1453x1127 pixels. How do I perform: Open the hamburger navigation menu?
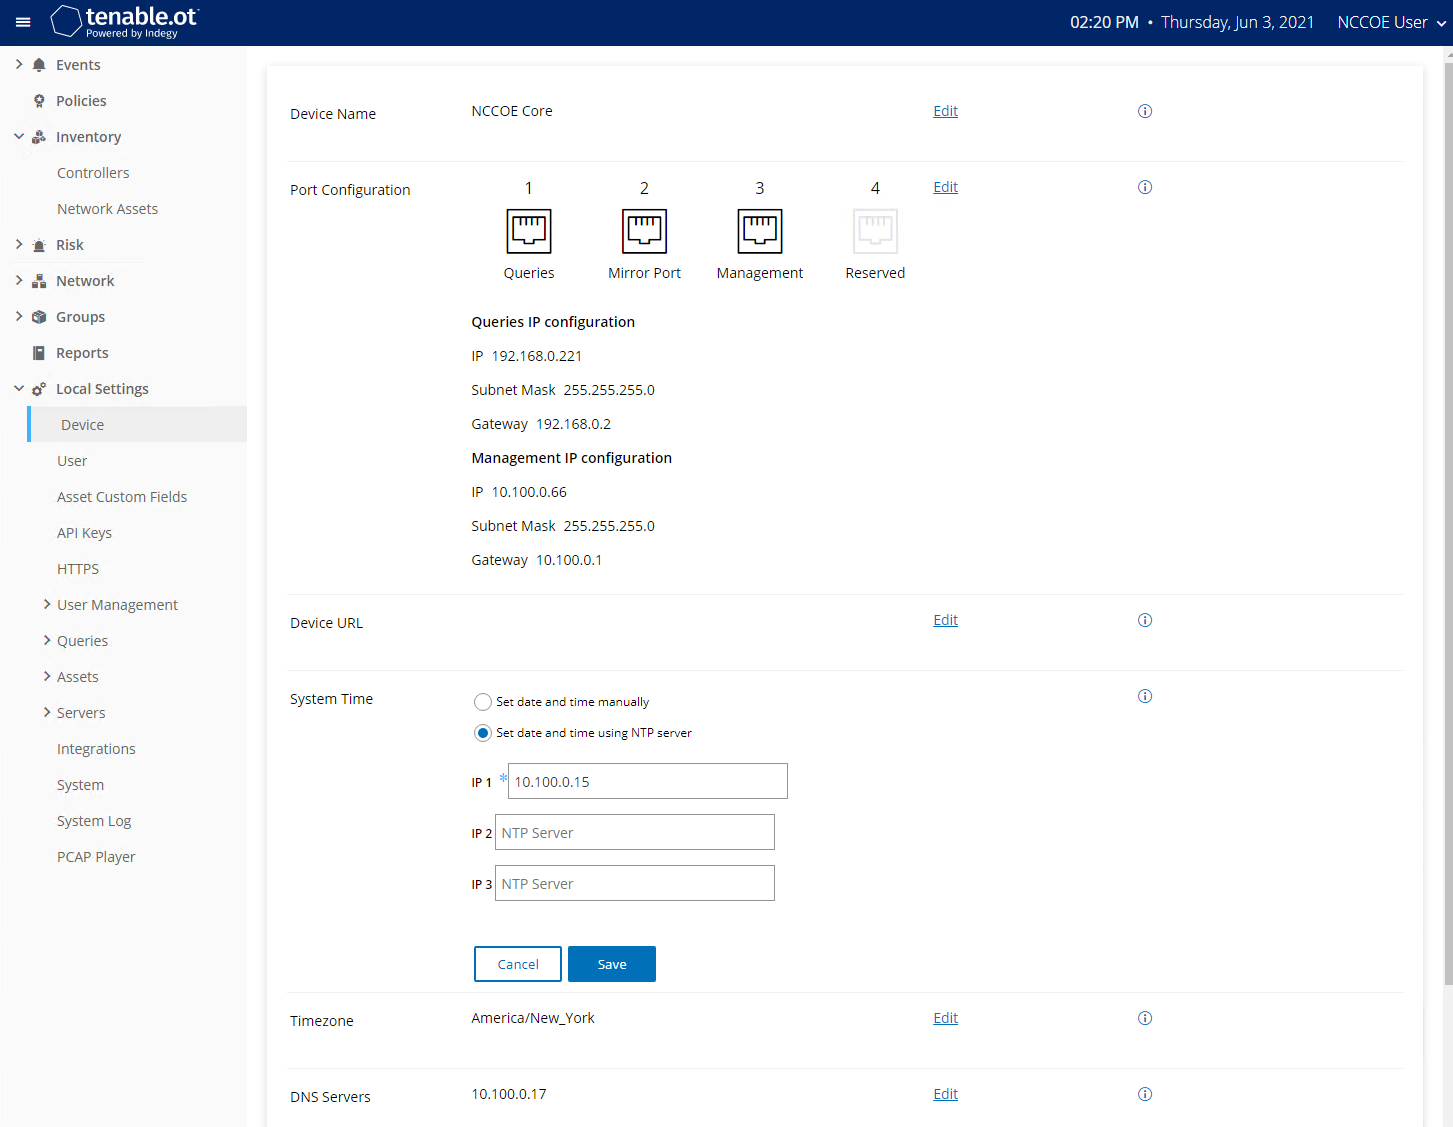[x=23, y=22]
